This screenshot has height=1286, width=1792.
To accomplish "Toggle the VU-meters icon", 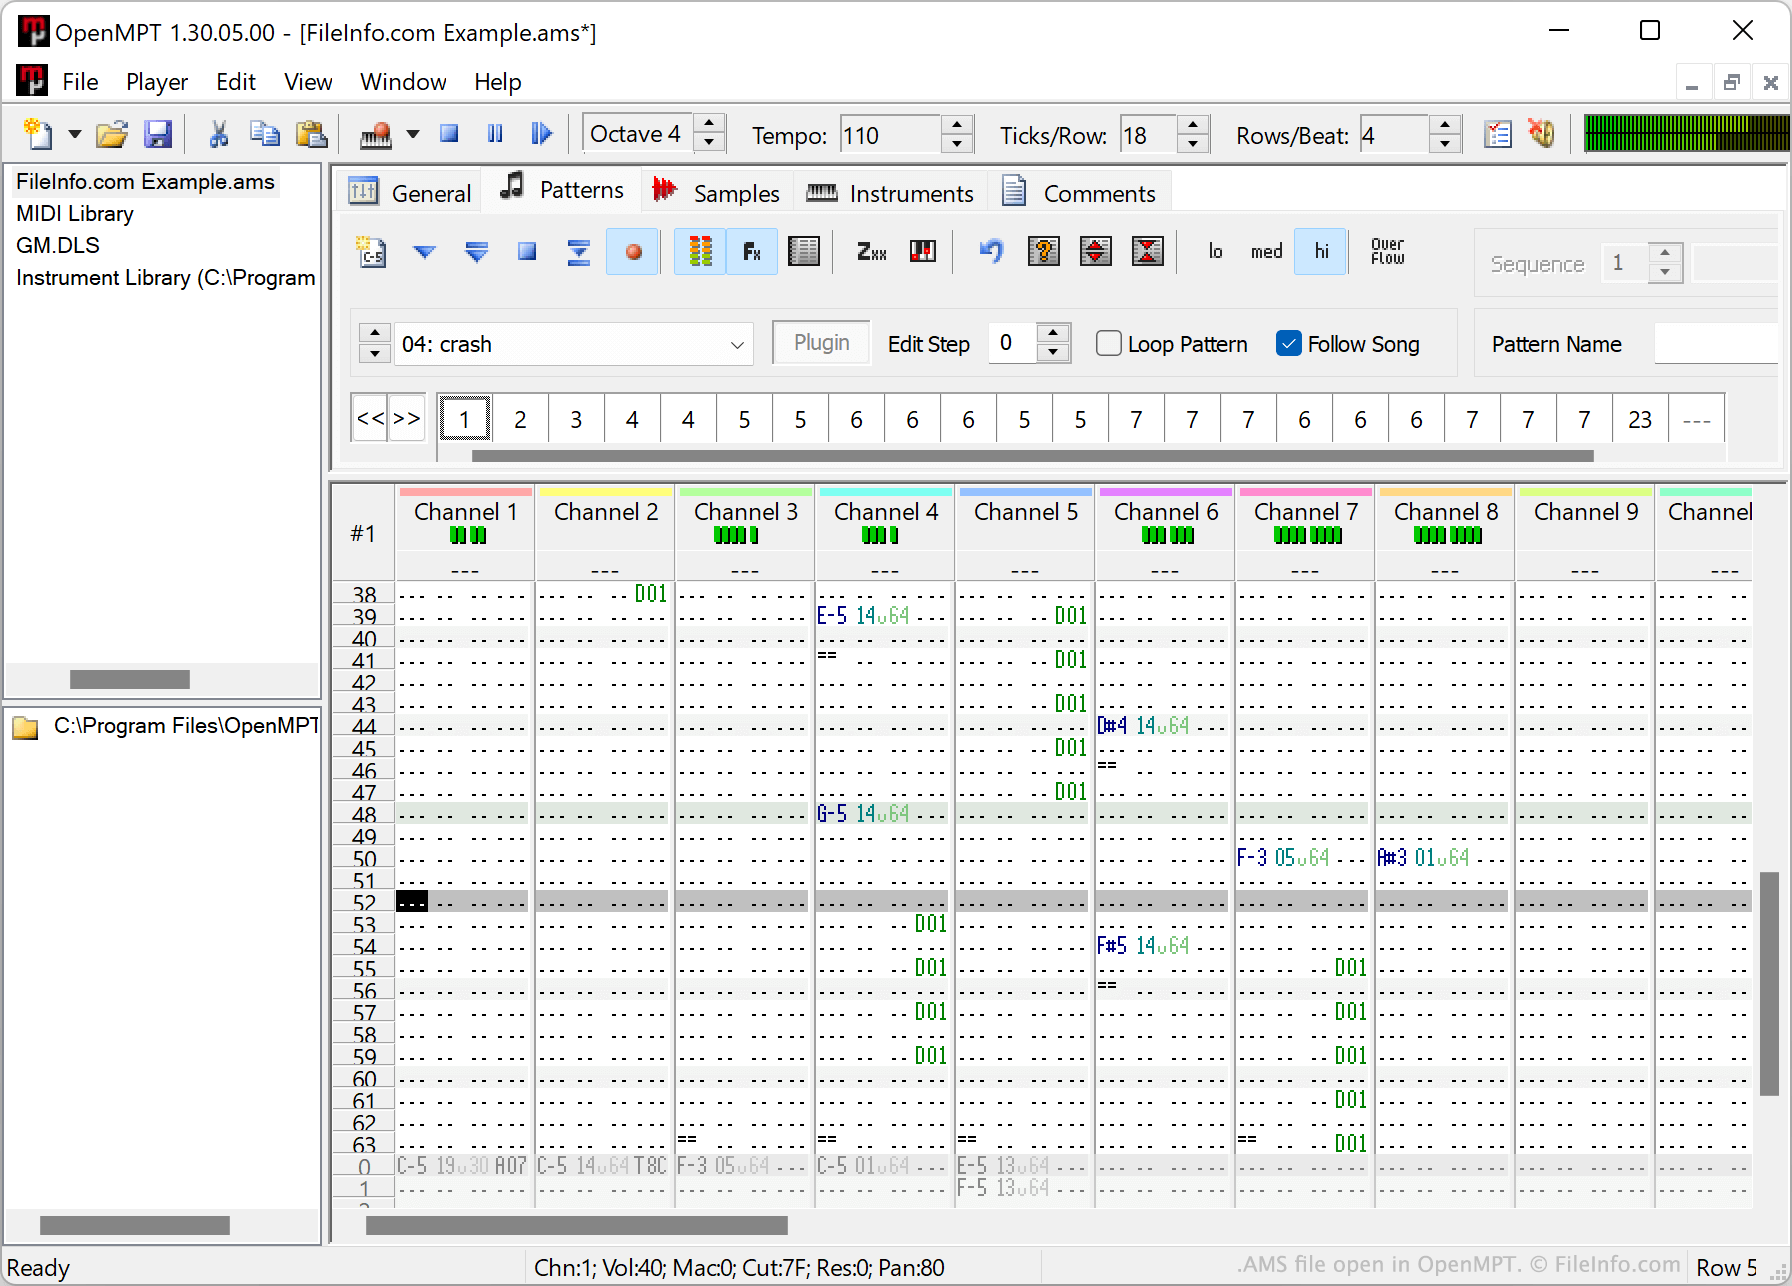I will coord(700,252).
